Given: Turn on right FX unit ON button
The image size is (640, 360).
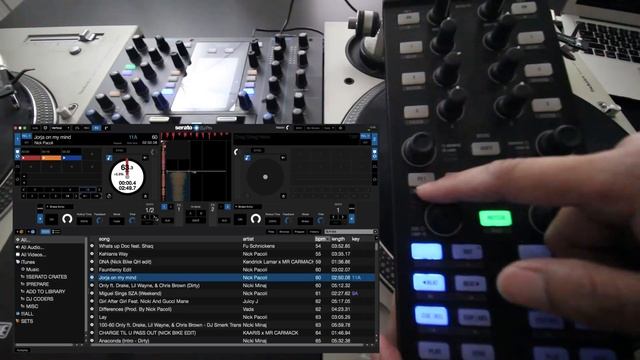Looking at the screenshot, I should (x=239, y=220).
